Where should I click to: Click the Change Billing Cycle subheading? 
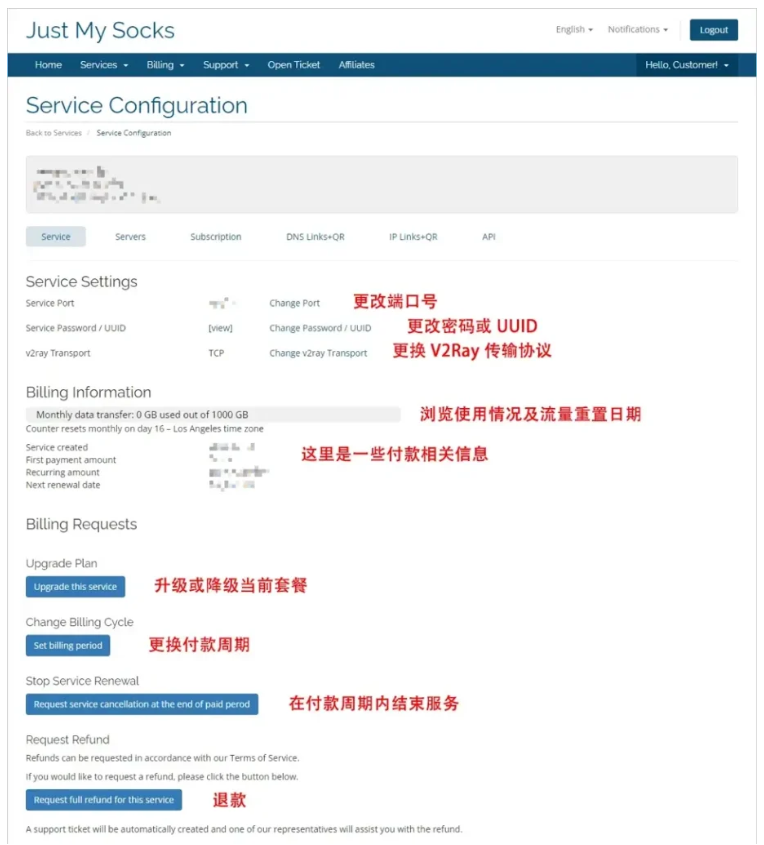(x=80, y=622)
